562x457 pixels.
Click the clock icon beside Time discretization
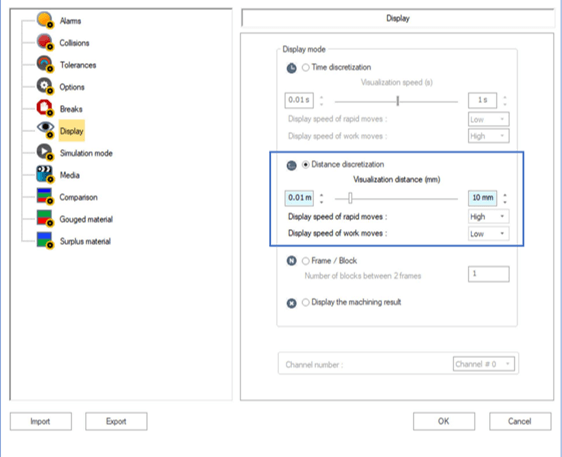pos(291,68)
